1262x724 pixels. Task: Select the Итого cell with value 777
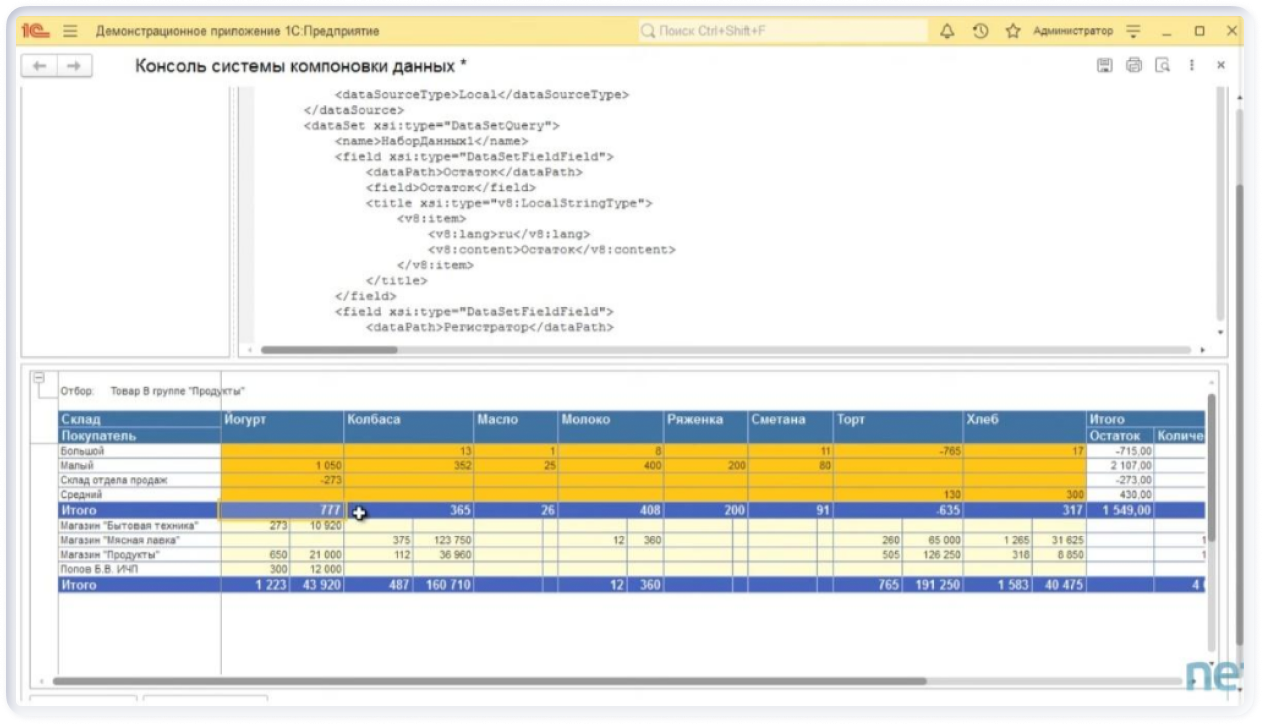point(282,510)
